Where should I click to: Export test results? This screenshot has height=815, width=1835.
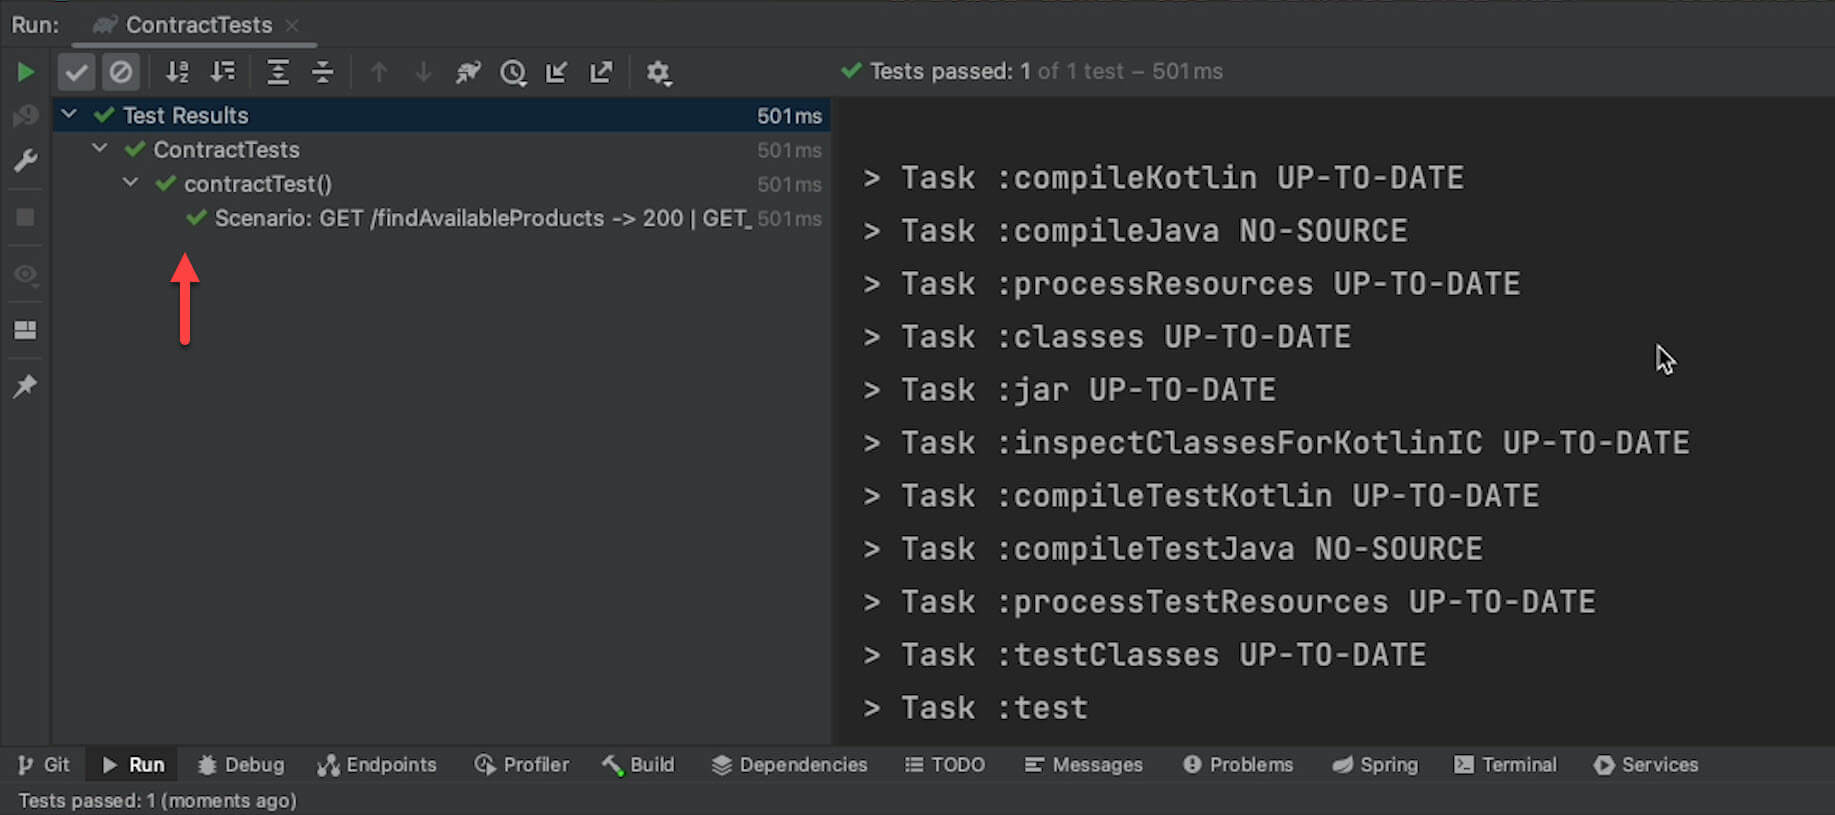click(601, 72)
